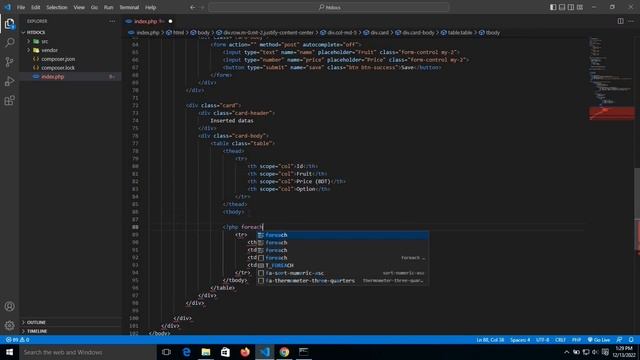The height and width of the screenshot is (360, 640).
Task: Open Task View in the taskbar
Action: tap(166, 352)
